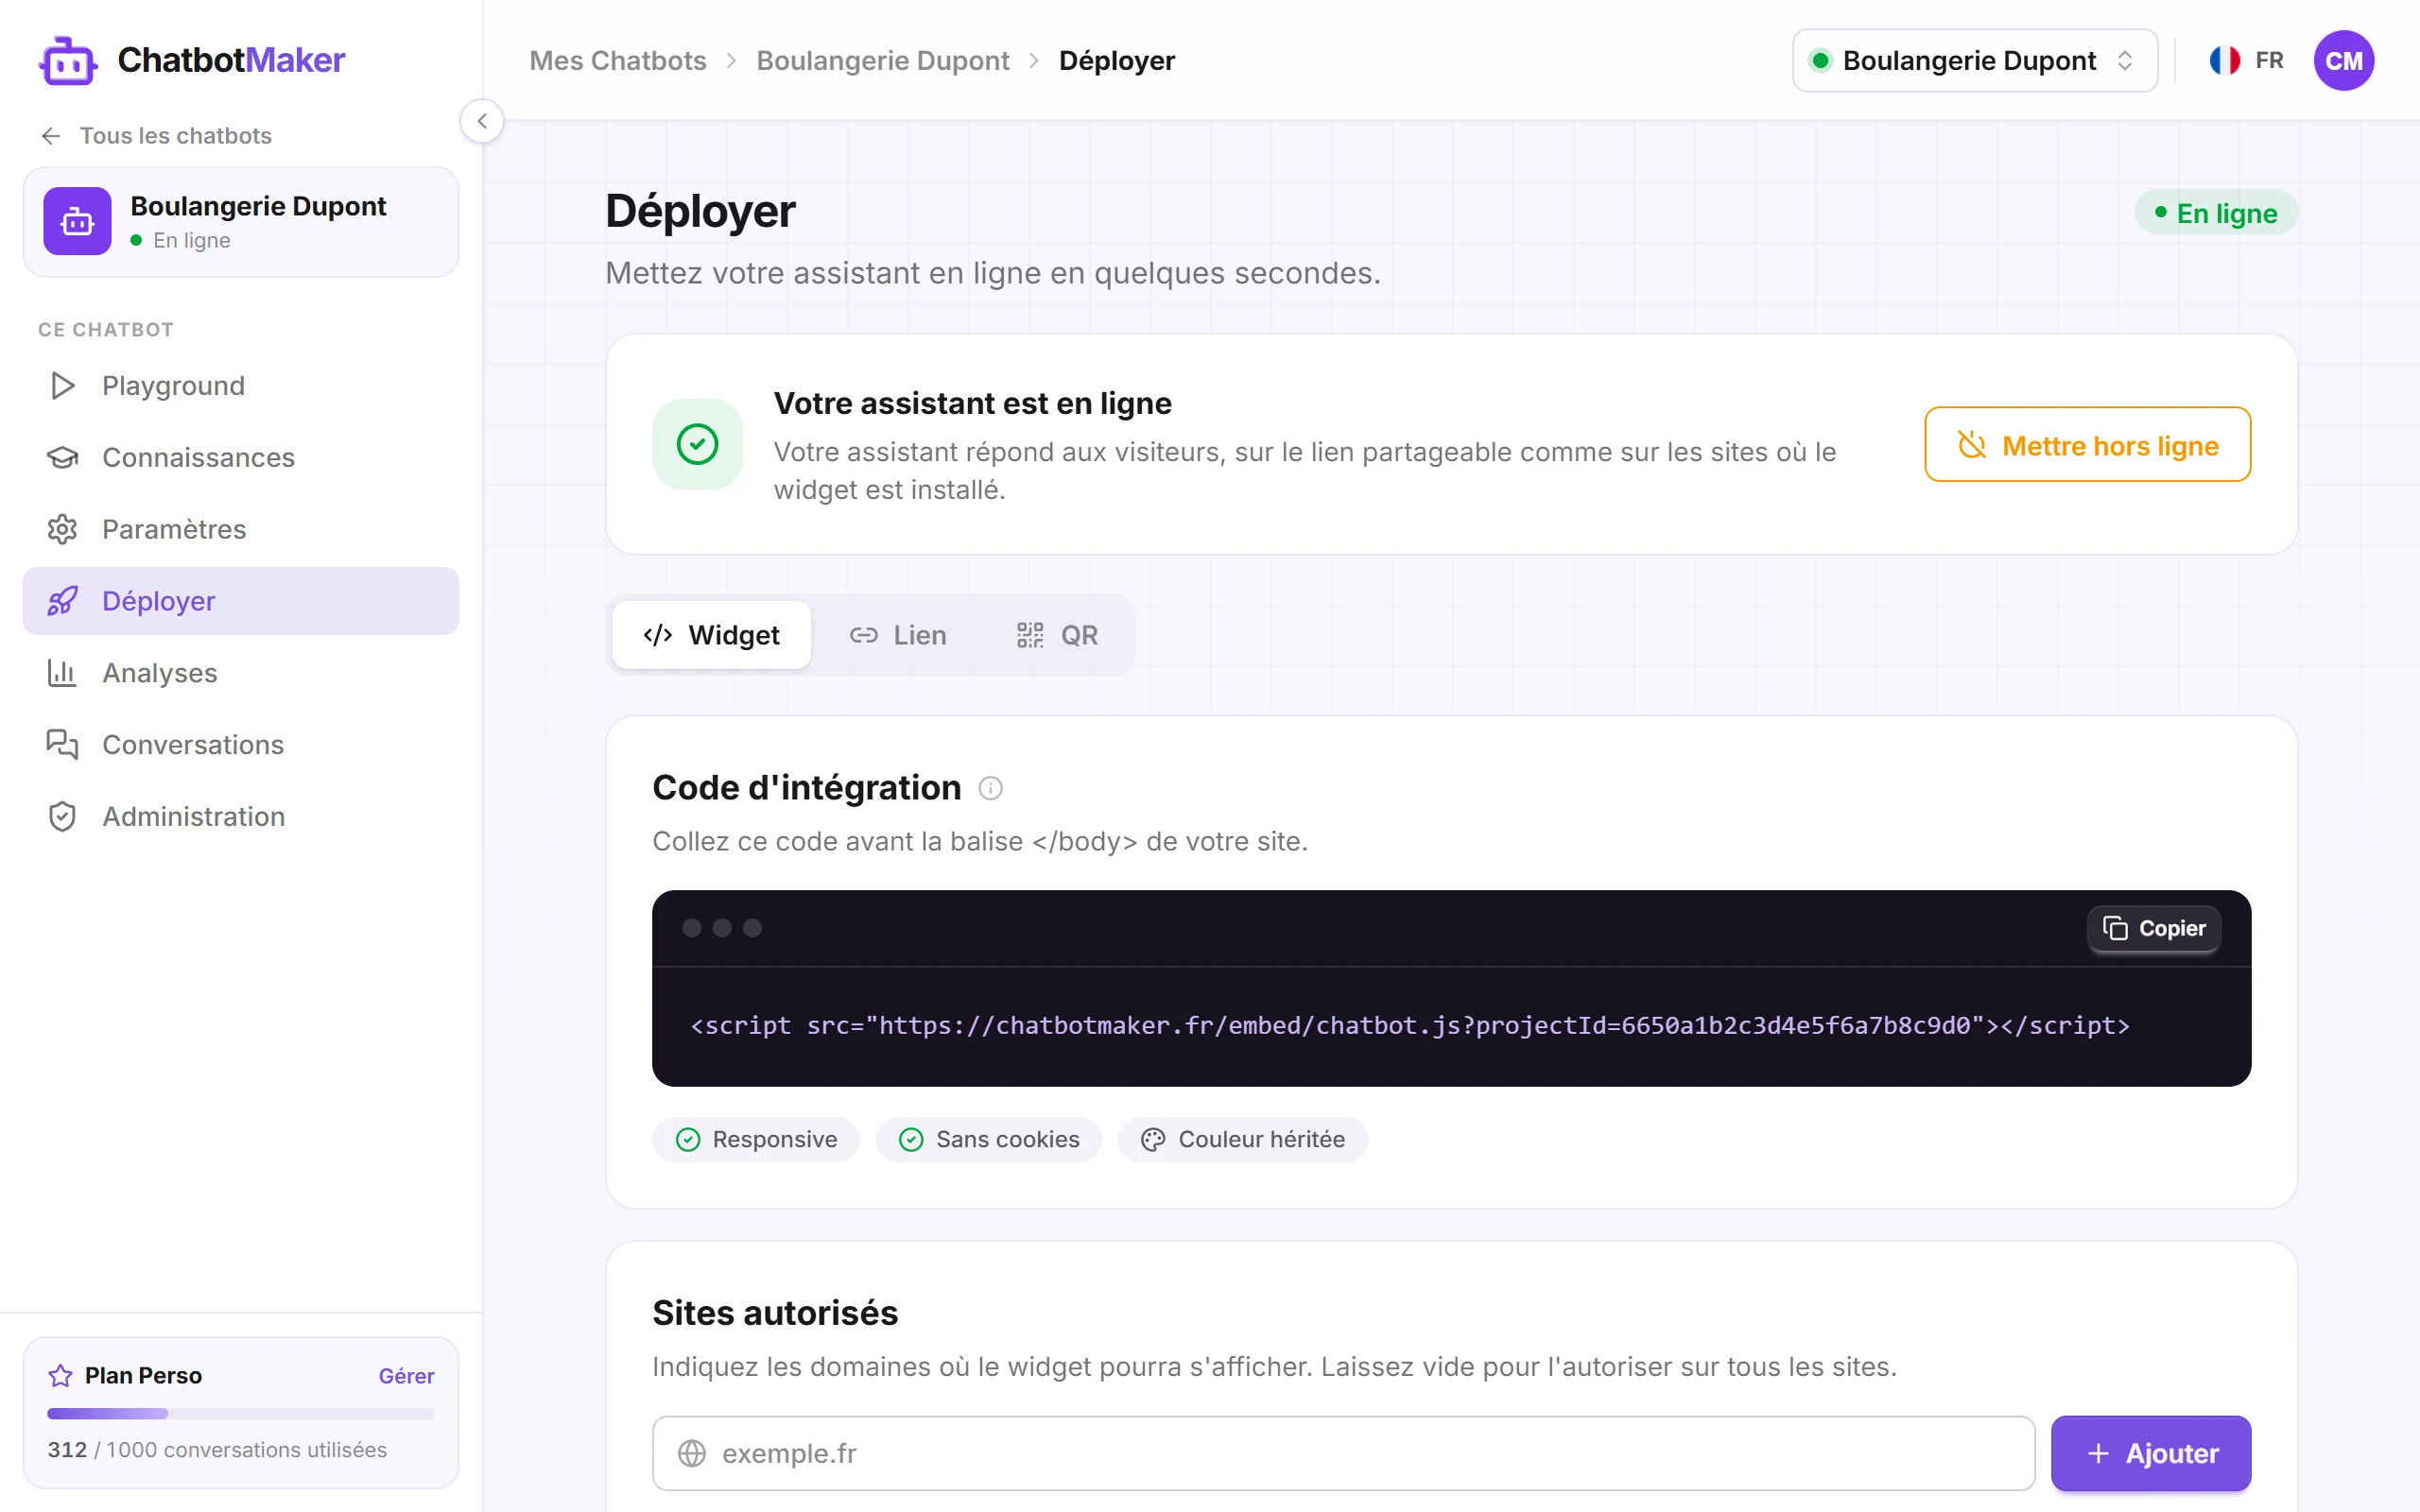Screen dimensions: 2420x1512
Task: Click the En ligne status badge
Action: pyautogui.click(x=2216, y=213)
